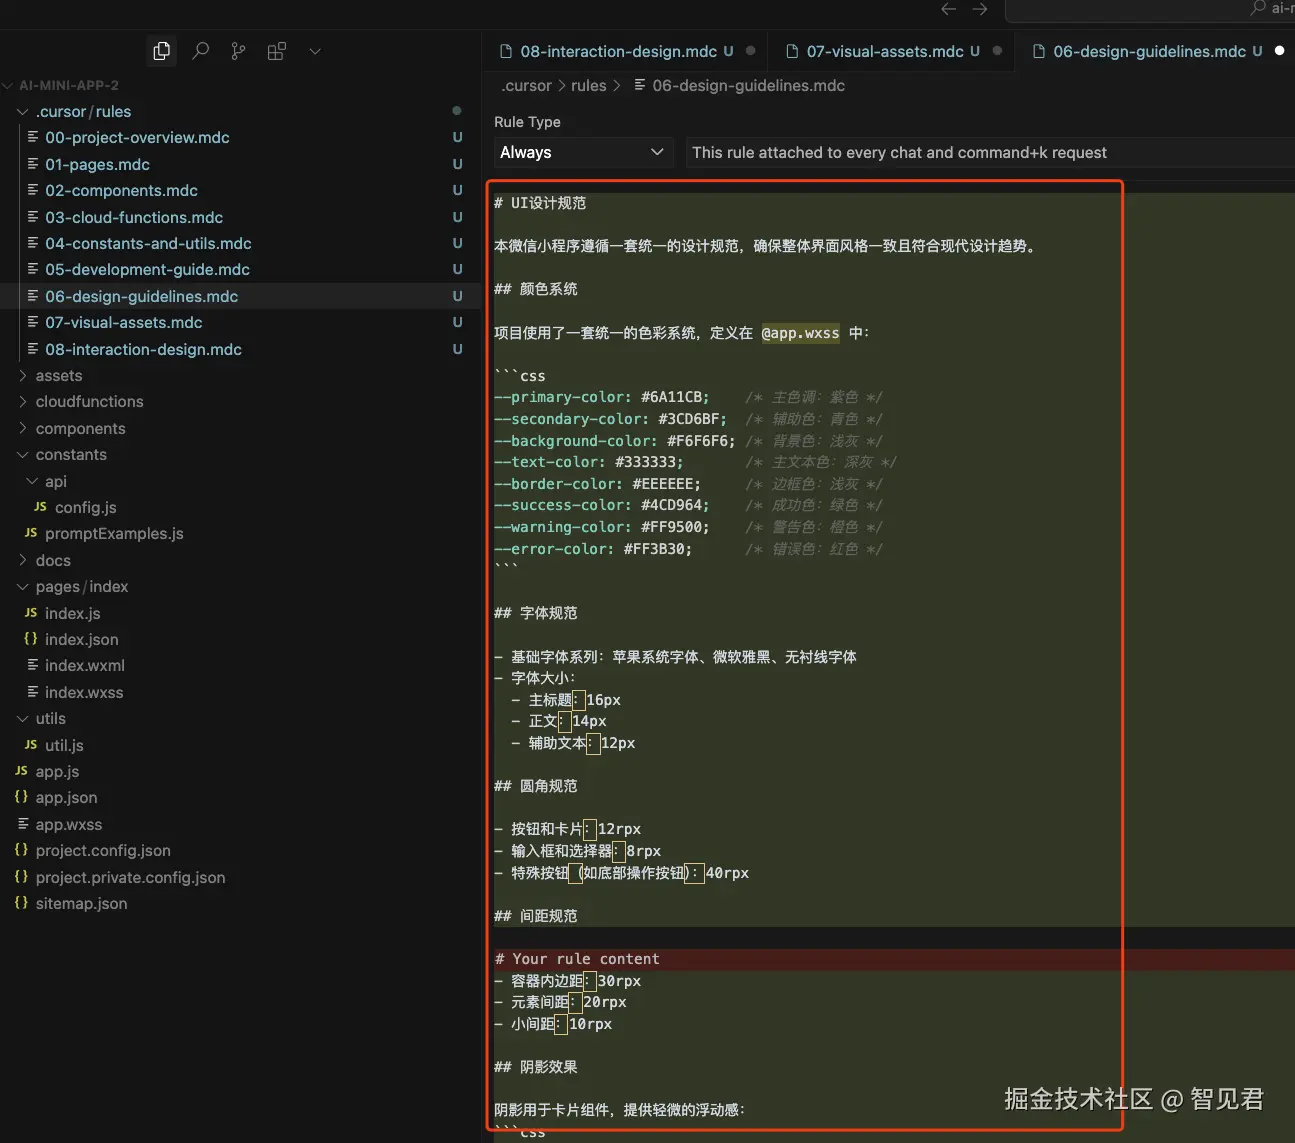Open Rule Type Always dropdown
Image resolution: width=1295 pixels, height=1143 pixels.
coord(582,152)
